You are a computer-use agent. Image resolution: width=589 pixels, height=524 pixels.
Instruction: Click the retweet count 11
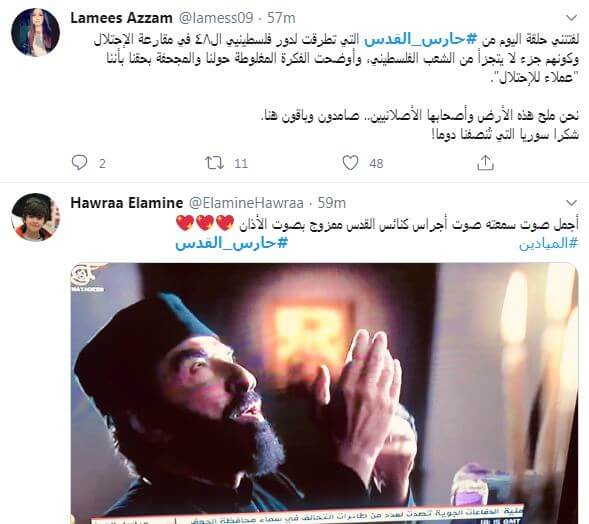click(241, 163)
